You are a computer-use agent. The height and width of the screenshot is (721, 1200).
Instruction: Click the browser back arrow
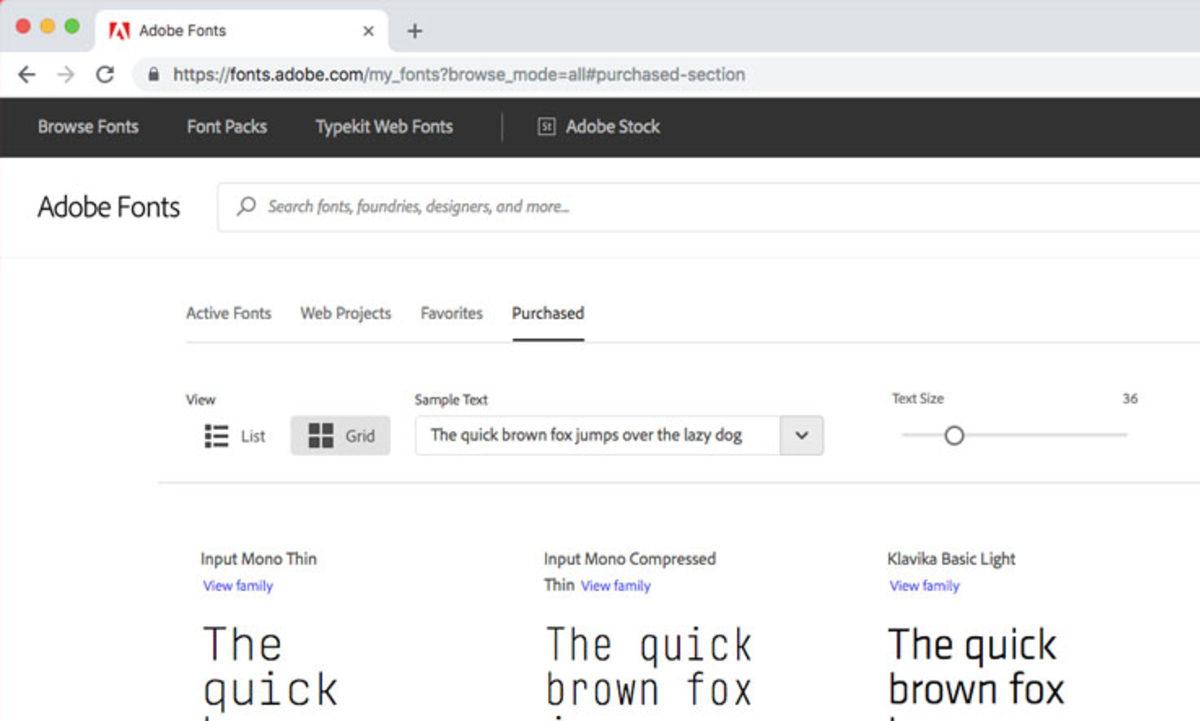27,75
